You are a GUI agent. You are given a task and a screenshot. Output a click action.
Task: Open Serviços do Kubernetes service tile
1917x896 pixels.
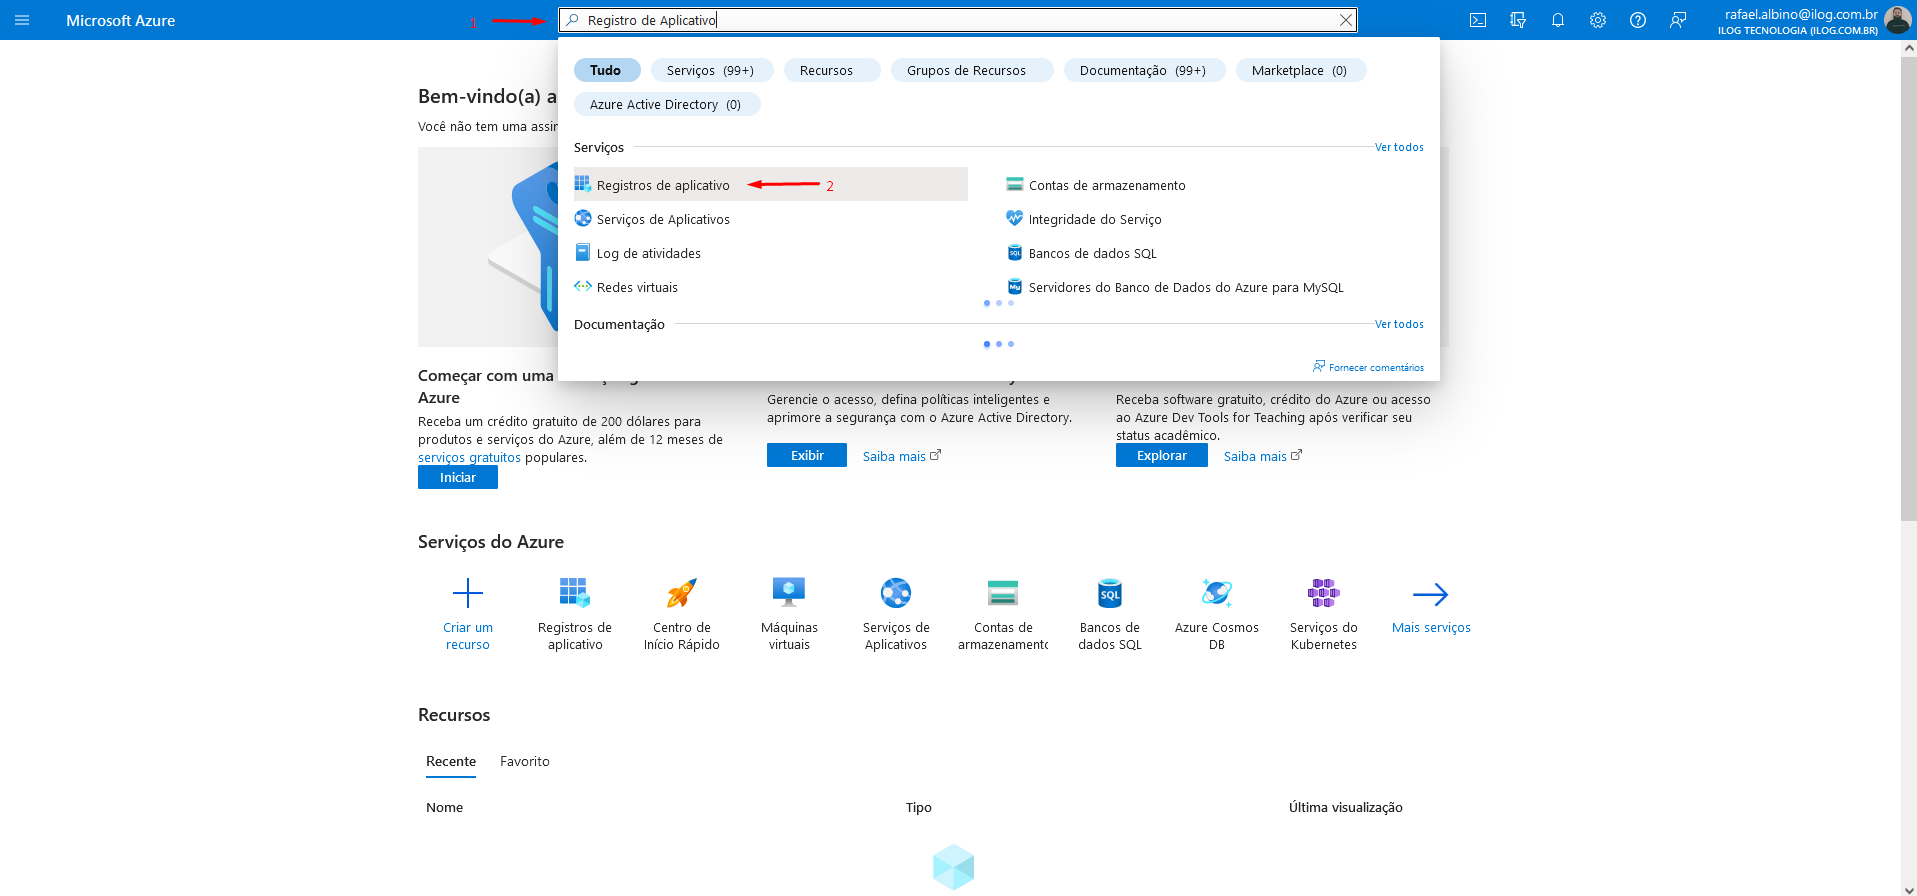pyautogui.click(x=1324, y=614)
